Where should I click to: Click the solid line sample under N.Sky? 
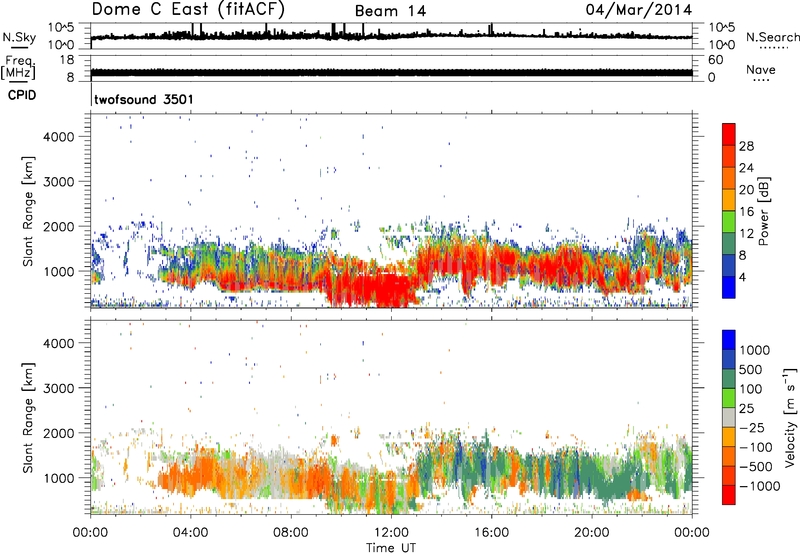(x=19, y=48)
